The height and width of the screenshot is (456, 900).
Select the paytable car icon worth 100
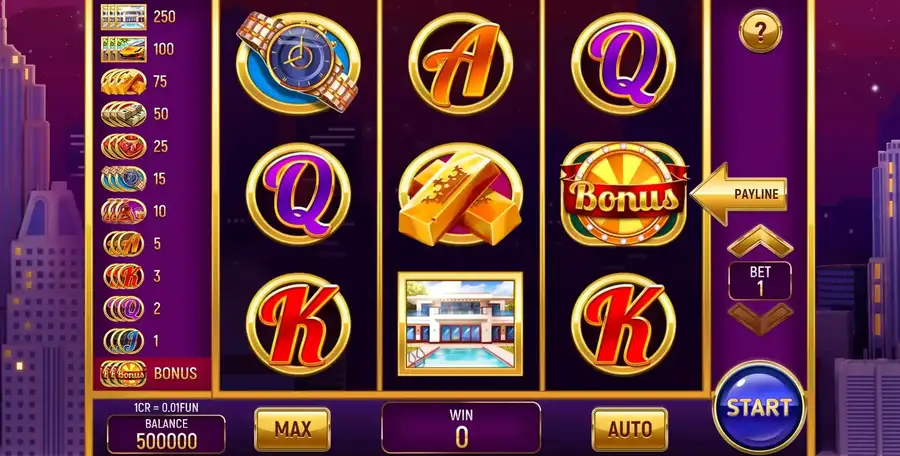click(124, 49)
